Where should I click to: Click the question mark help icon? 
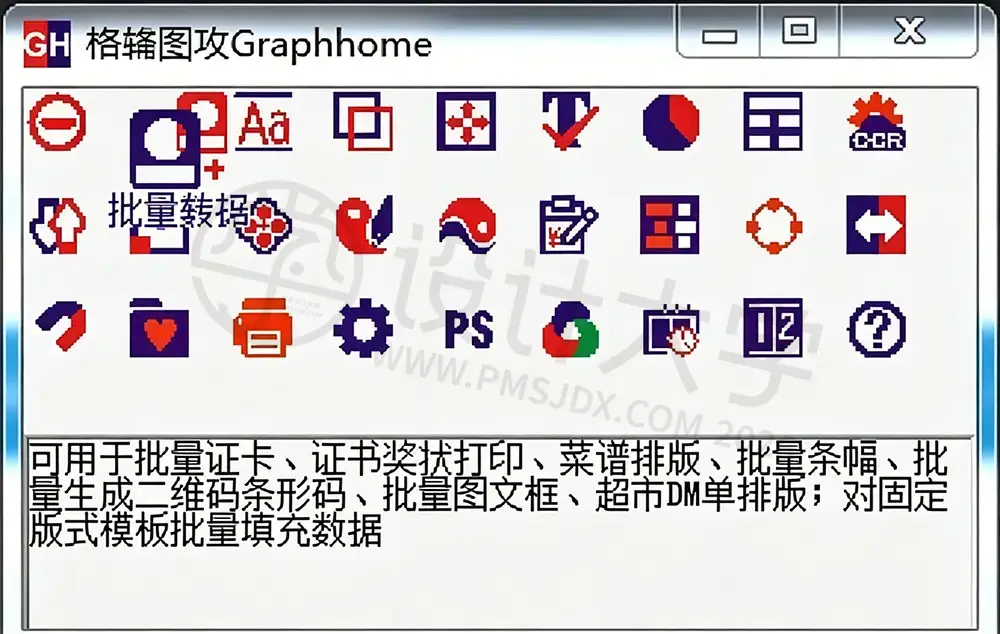click(876, 328)
